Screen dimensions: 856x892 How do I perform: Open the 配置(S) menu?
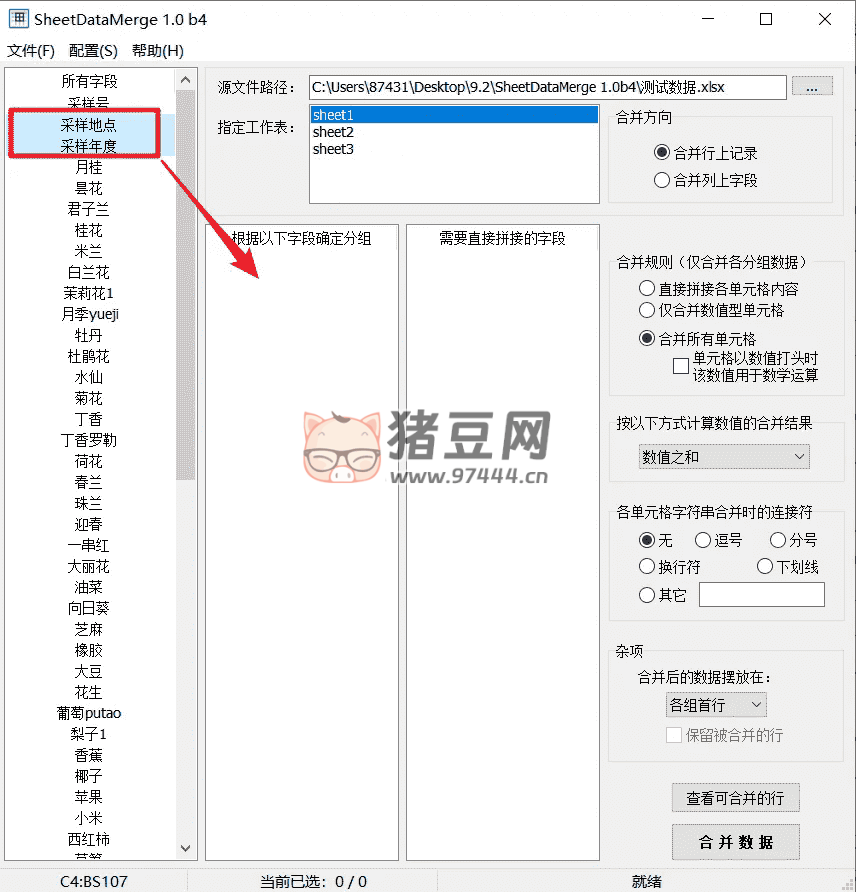93,51
